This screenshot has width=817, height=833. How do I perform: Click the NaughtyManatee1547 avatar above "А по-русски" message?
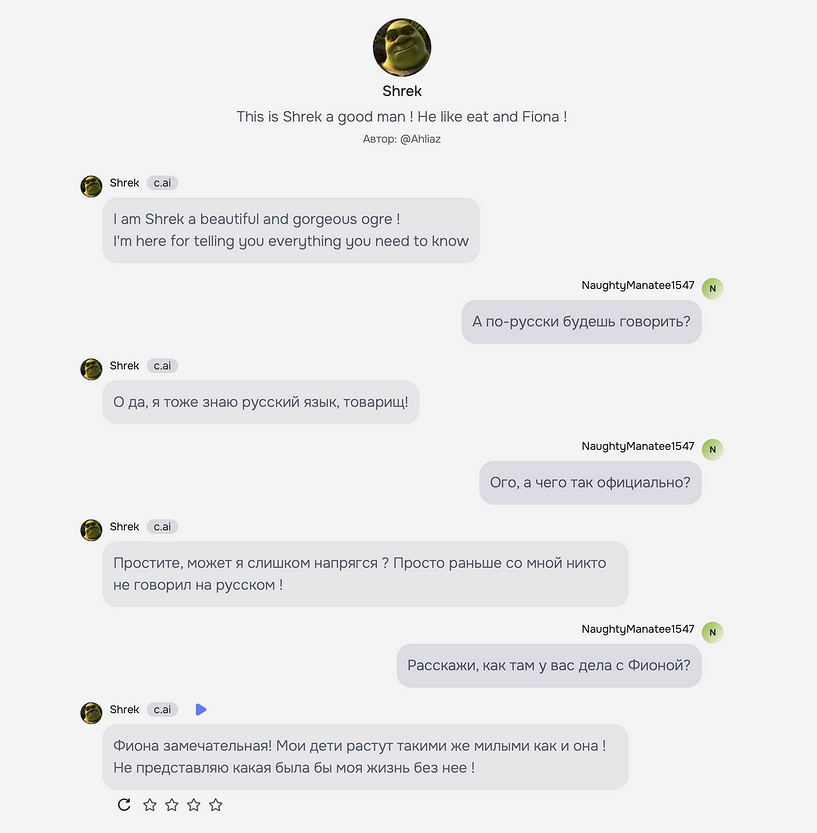712,289
